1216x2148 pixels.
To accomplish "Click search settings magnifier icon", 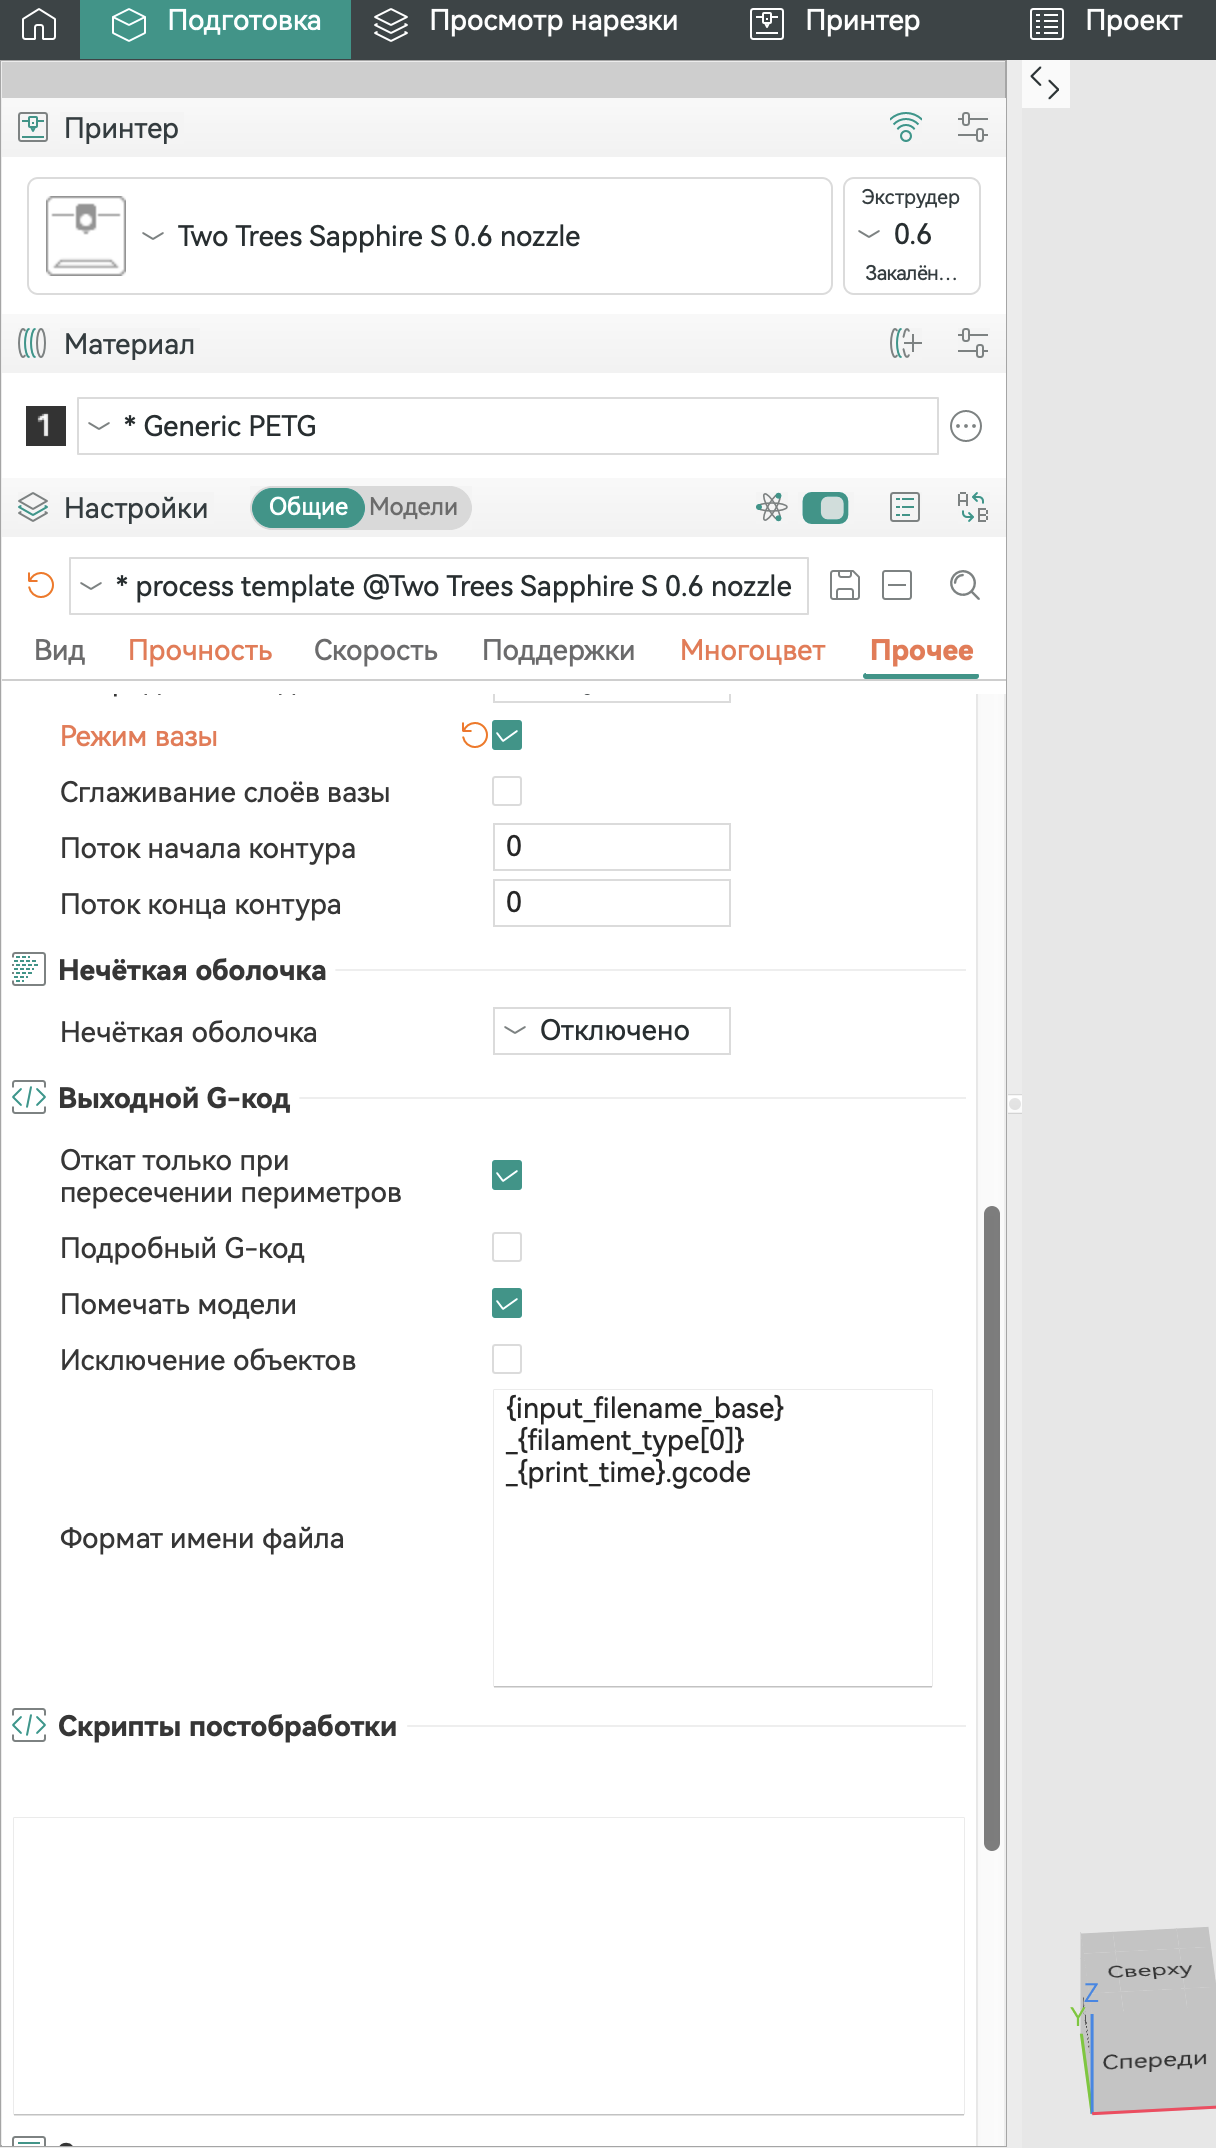I will click(x=964, y=585).
